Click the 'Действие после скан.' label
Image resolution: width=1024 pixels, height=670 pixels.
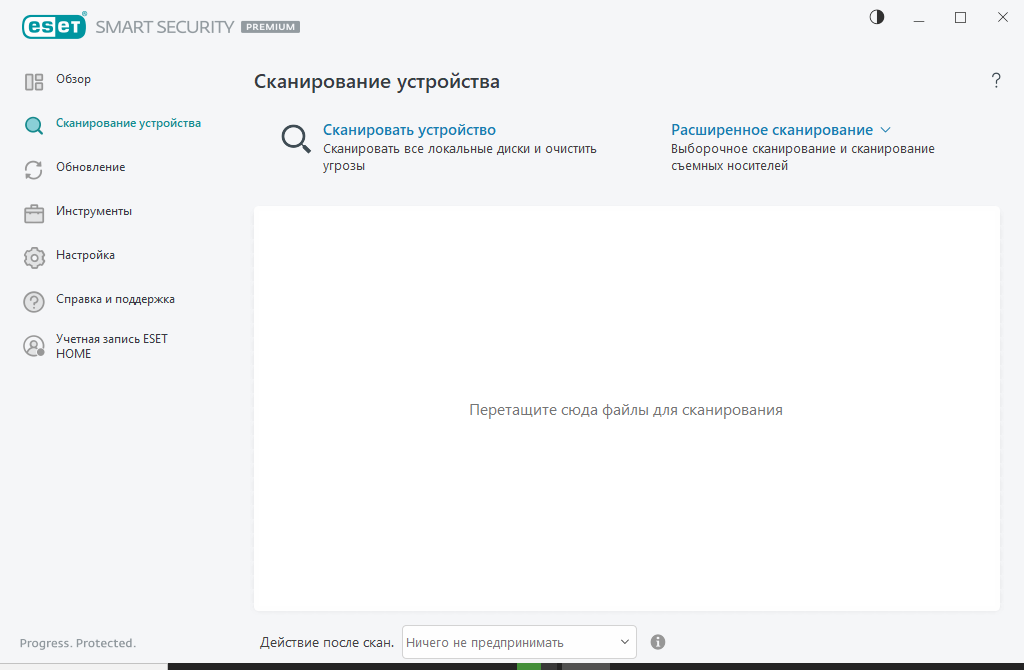tap(327, 643)
